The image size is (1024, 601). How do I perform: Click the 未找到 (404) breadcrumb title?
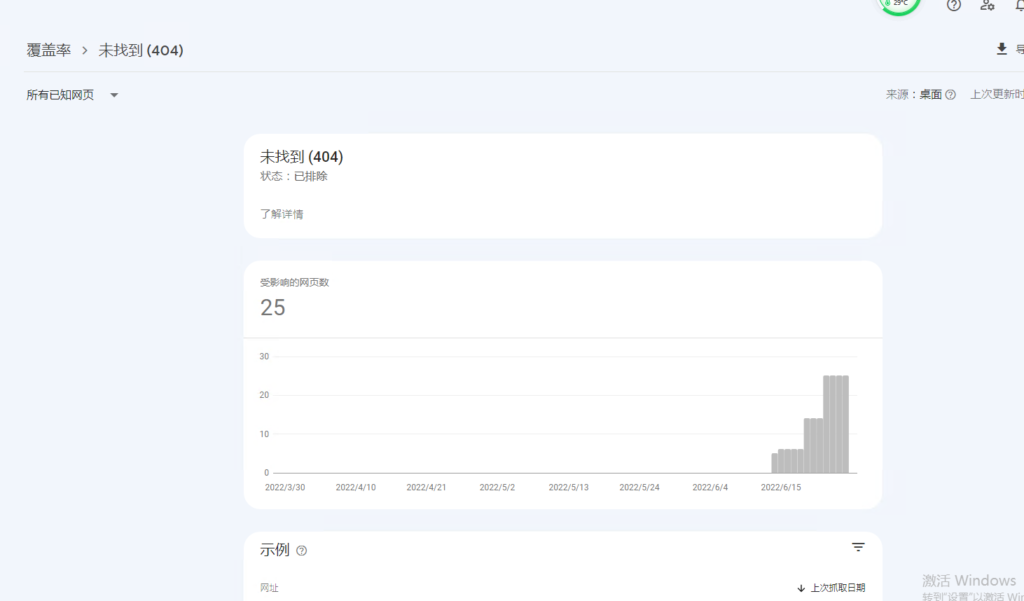141,50
